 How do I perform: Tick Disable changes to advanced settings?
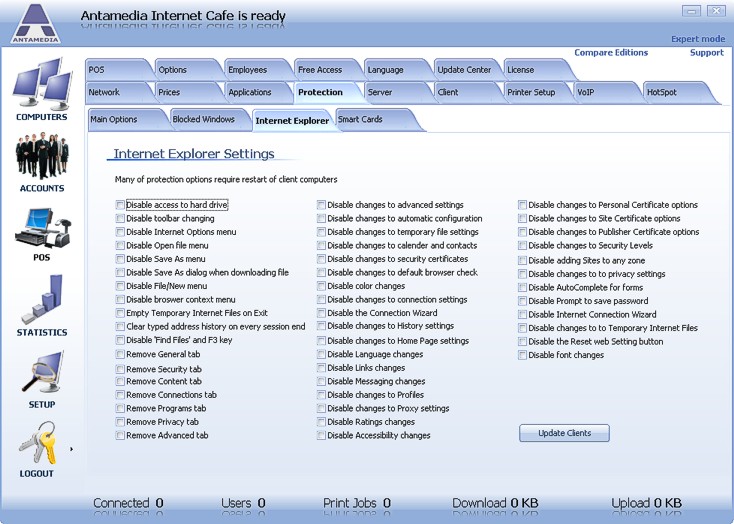[x=321, y=205]
